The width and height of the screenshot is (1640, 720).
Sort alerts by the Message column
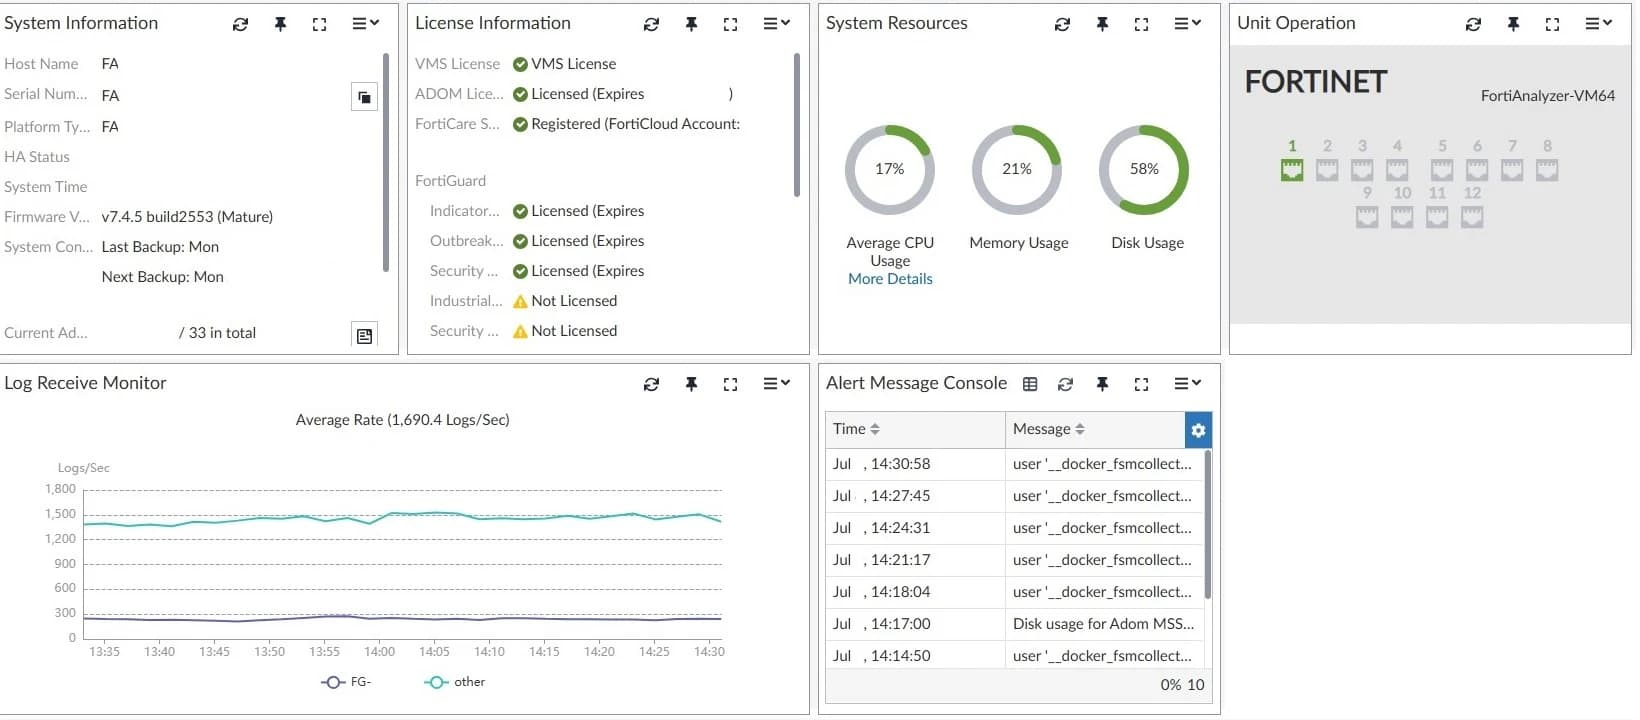click(1048, 429)
